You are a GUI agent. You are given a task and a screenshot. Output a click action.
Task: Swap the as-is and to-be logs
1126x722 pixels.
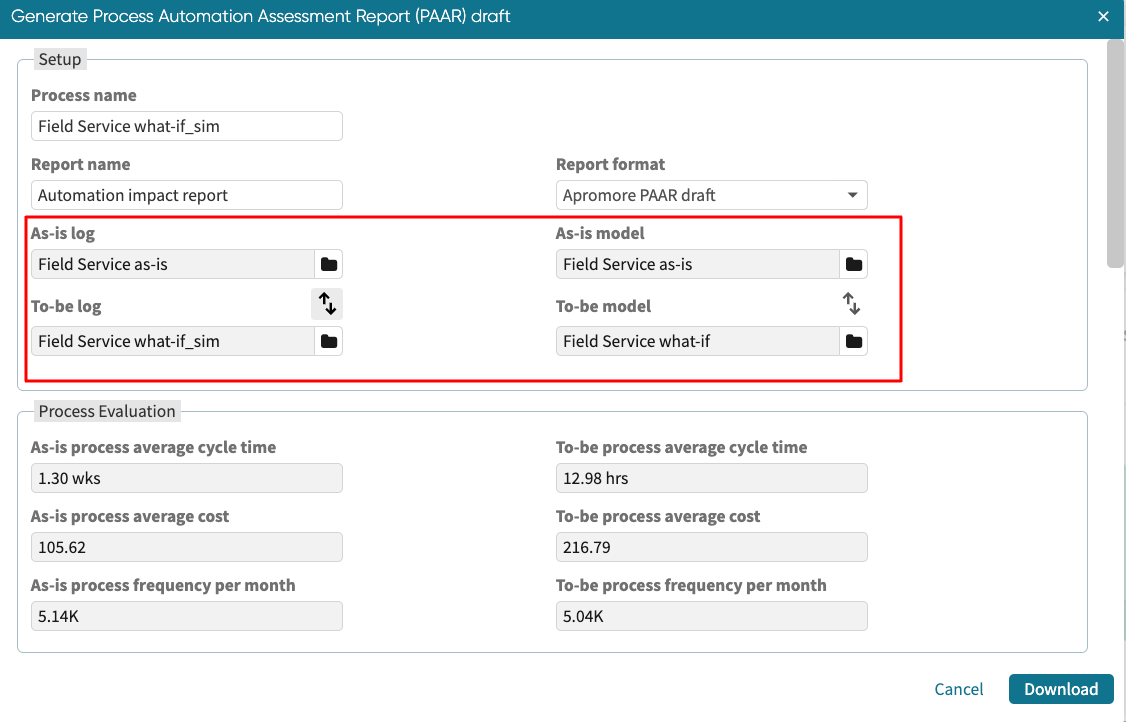[327, 303]
